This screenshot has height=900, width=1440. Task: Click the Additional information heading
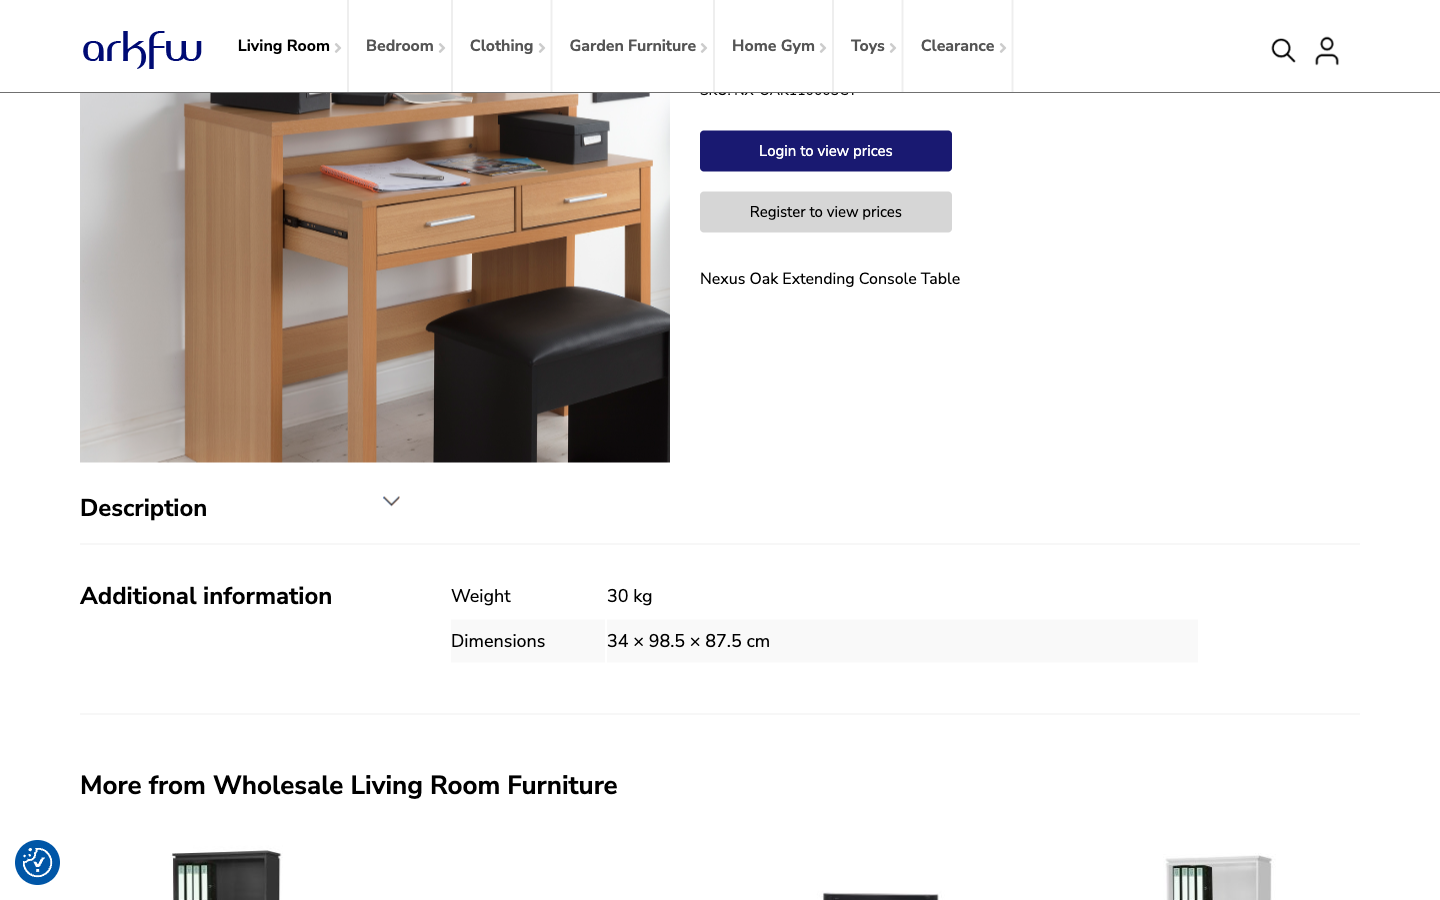[206, 596]
